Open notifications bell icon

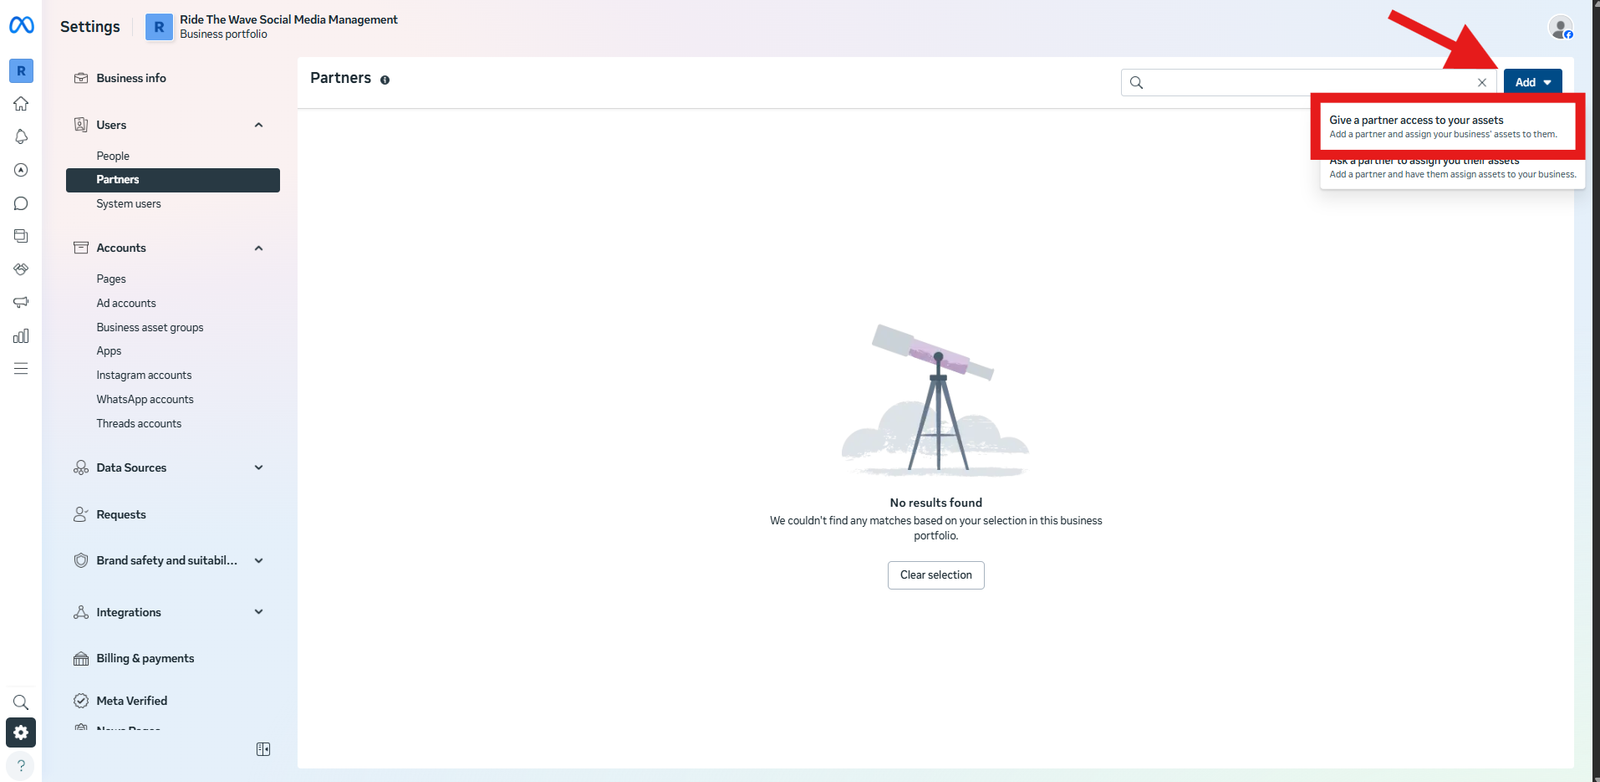(x=21, y=137)
